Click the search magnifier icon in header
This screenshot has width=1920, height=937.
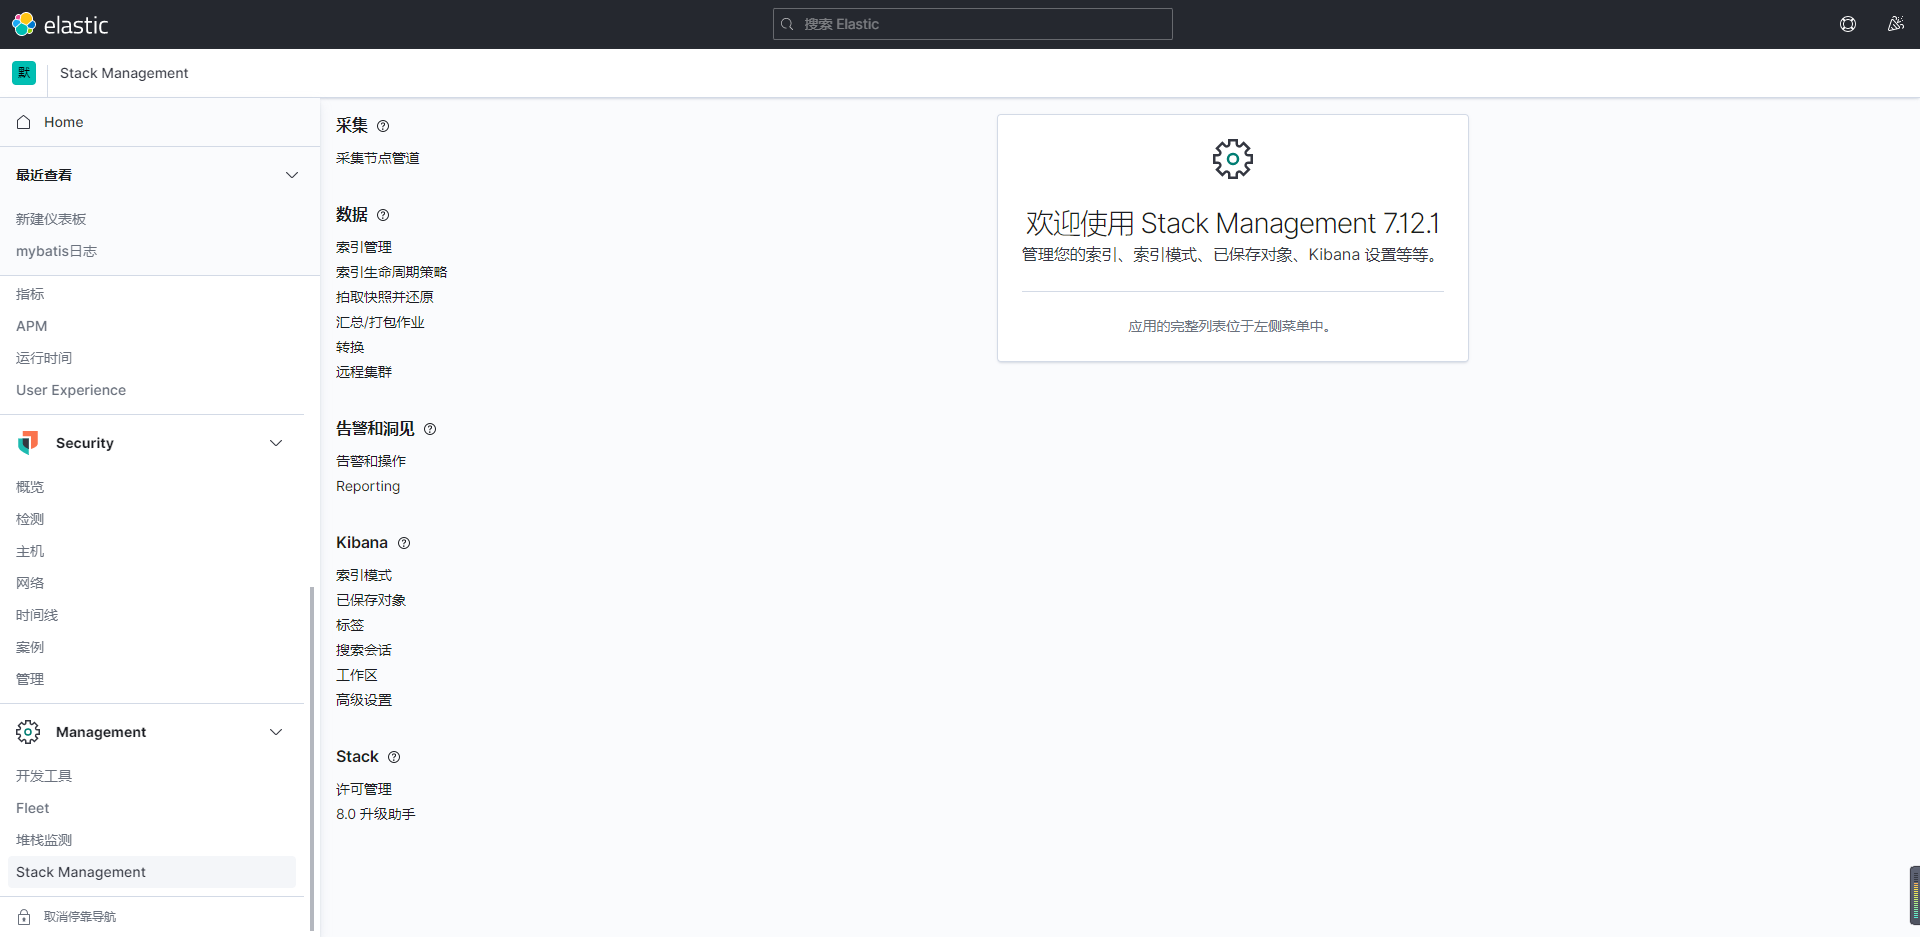point(787,24)
